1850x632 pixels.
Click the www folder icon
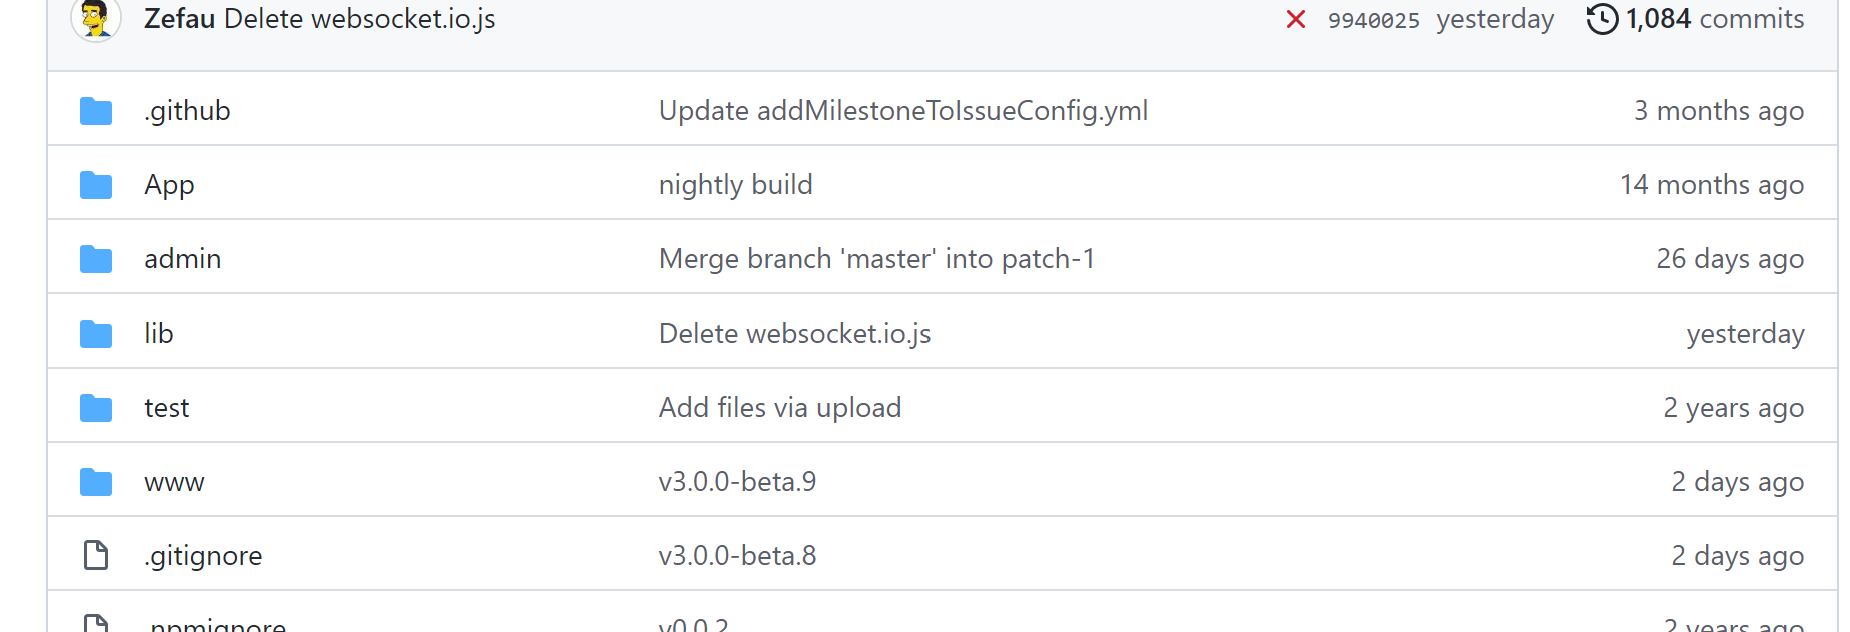point(95,481)
